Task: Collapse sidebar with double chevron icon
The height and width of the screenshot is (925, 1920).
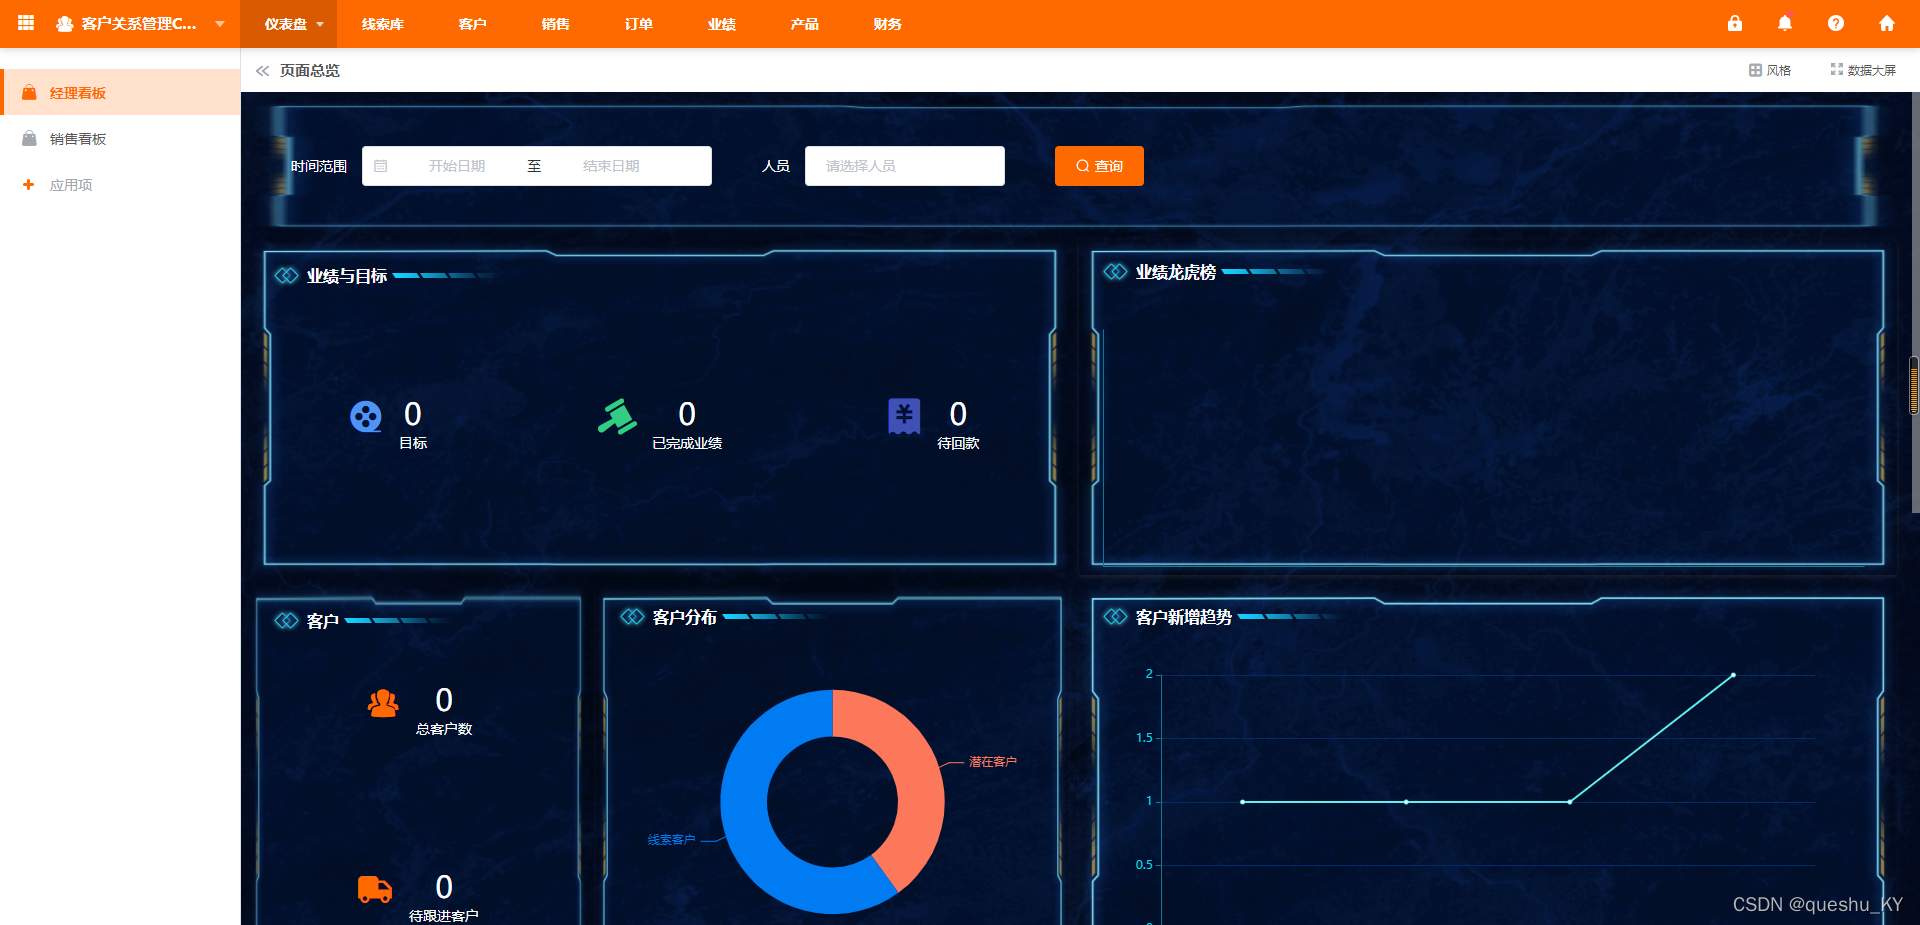Action: pyautogui.click(x=262, y=71)
